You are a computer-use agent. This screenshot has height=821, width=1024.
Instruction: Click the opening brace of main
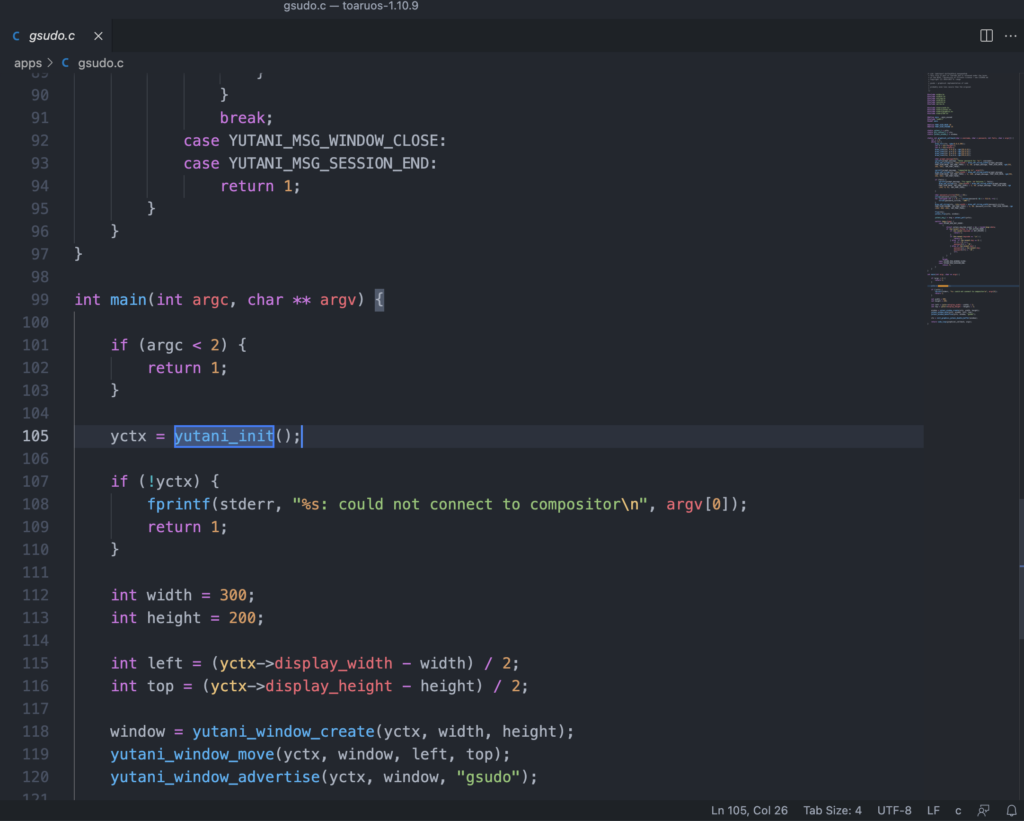379,300
